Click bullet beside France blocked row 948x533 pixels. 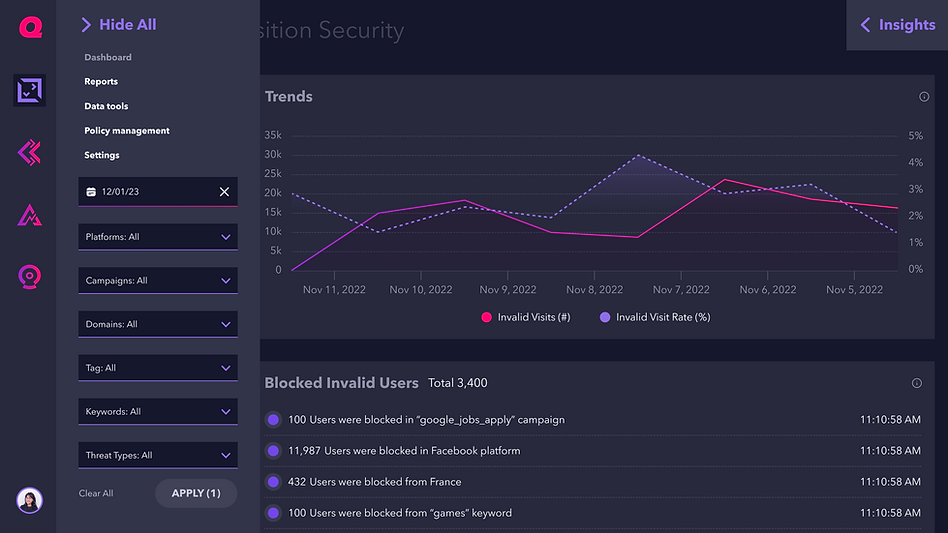point(273,482)
